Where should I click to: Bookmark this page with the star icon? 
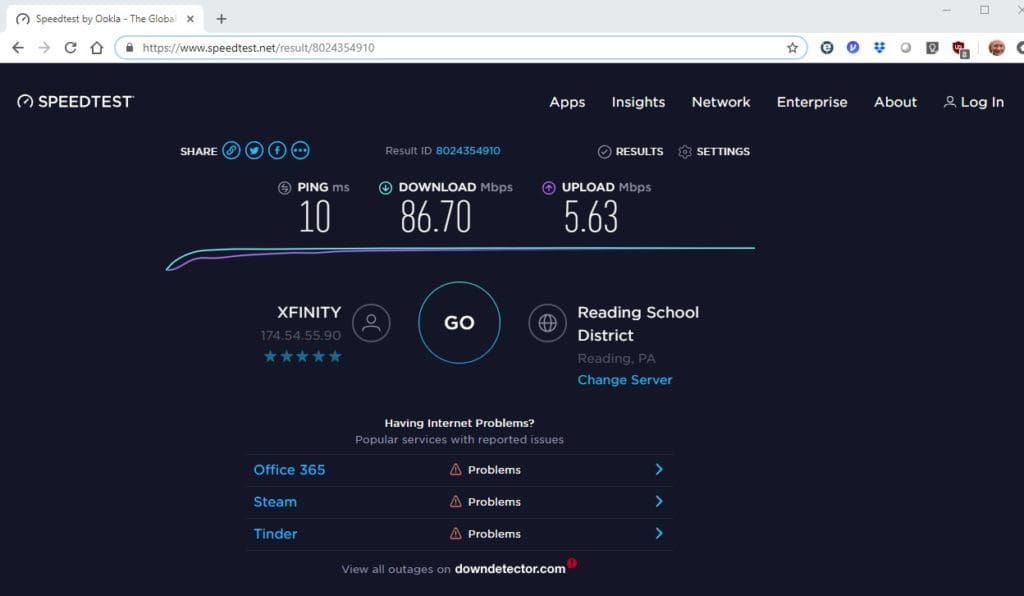point(792,48)
